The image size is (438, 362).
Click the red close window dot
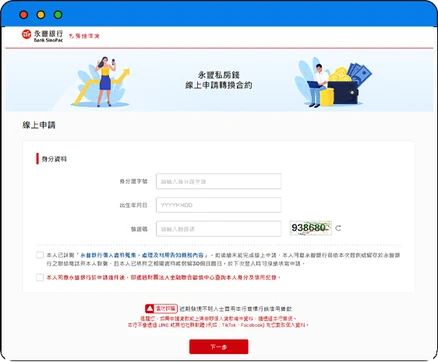tap(24, 15)
